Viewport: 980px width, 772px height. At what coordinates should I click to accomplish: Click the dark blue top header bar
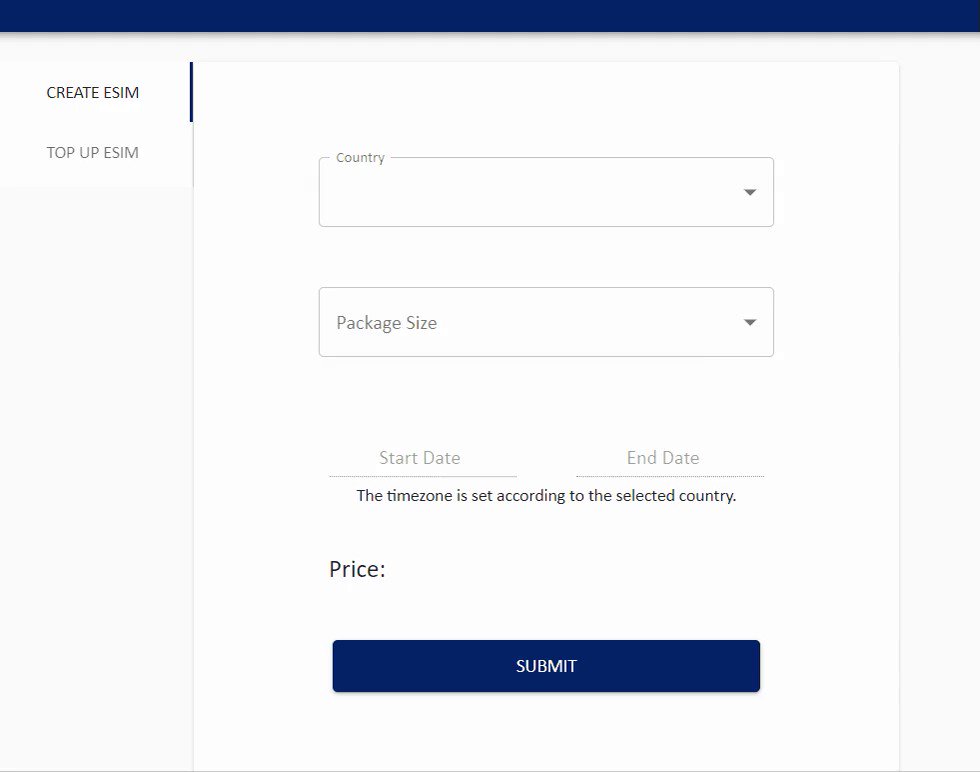[x=490, y=16]
